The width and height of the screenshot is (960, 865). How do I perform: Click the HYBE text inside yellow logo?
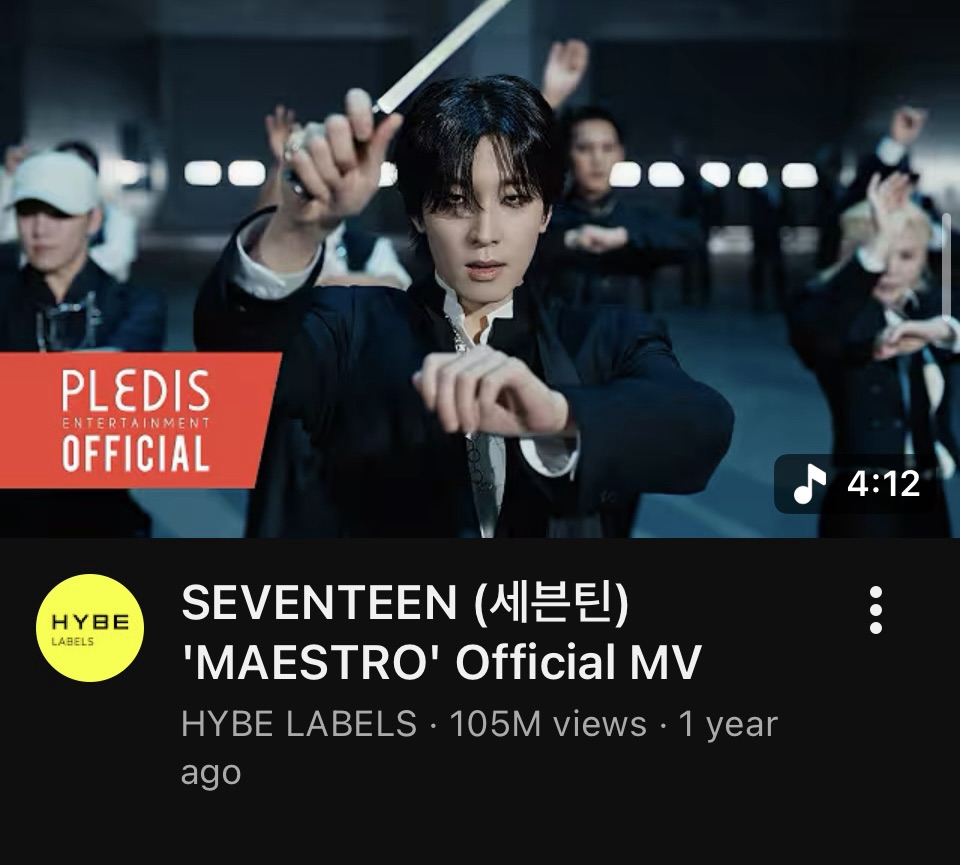click(90, 623)
